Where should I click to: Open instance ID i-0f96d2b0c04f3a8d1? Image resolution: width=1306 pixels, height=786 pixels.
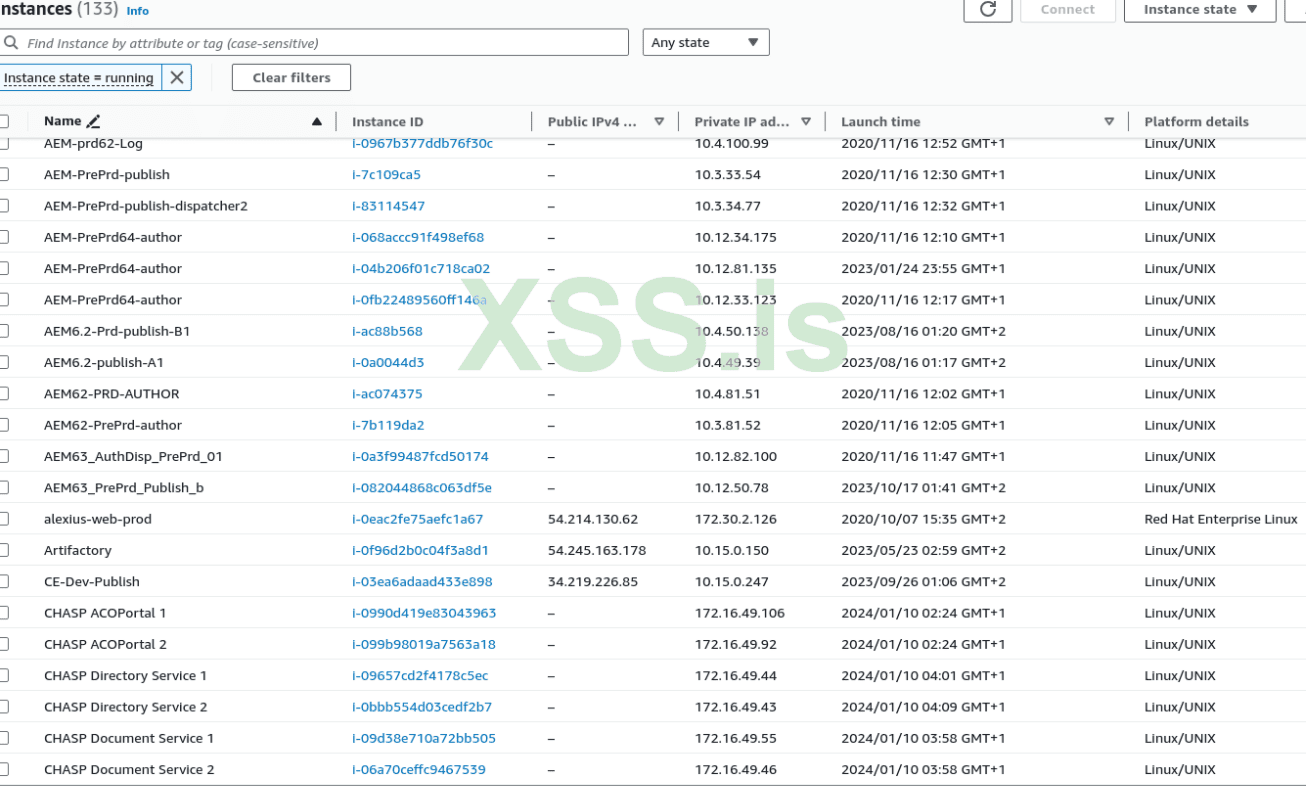(x=420, y=550)
